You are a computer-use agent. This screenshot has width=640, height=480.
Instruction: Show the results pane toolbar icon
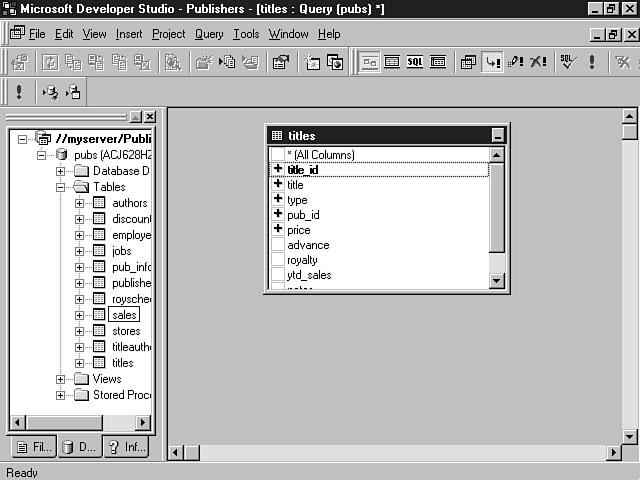pyautogui.click(x=438, y=62)
